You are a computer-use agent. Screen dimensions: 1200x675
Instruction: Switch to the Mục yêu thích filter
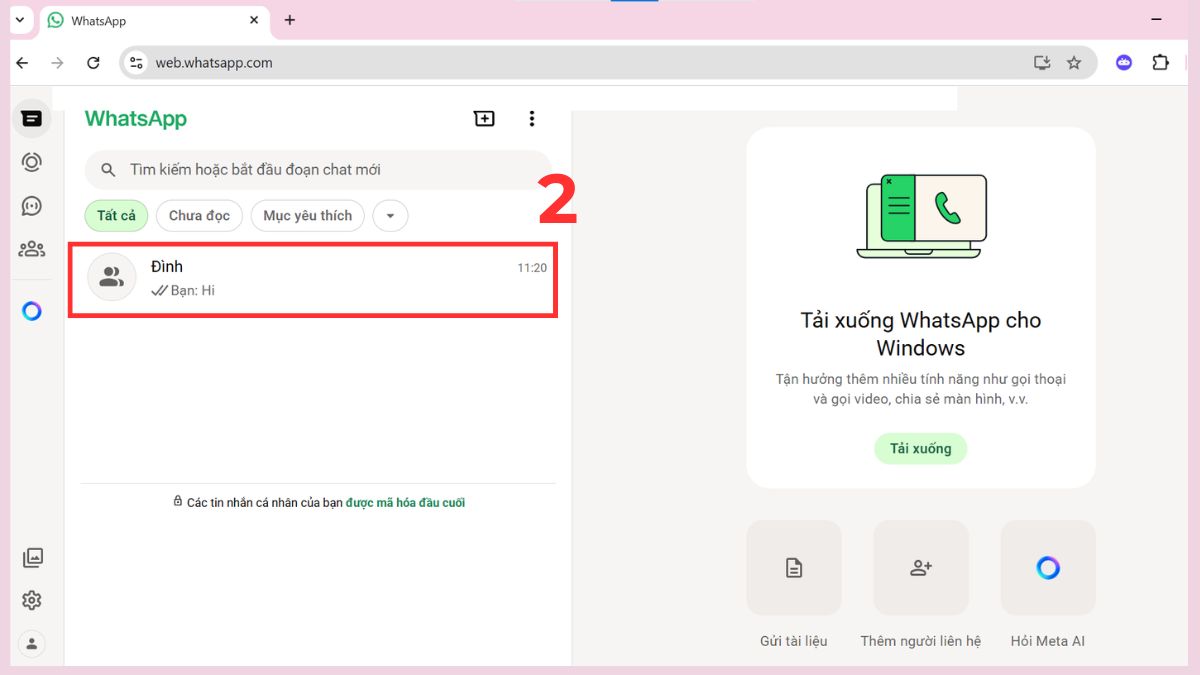307,215
